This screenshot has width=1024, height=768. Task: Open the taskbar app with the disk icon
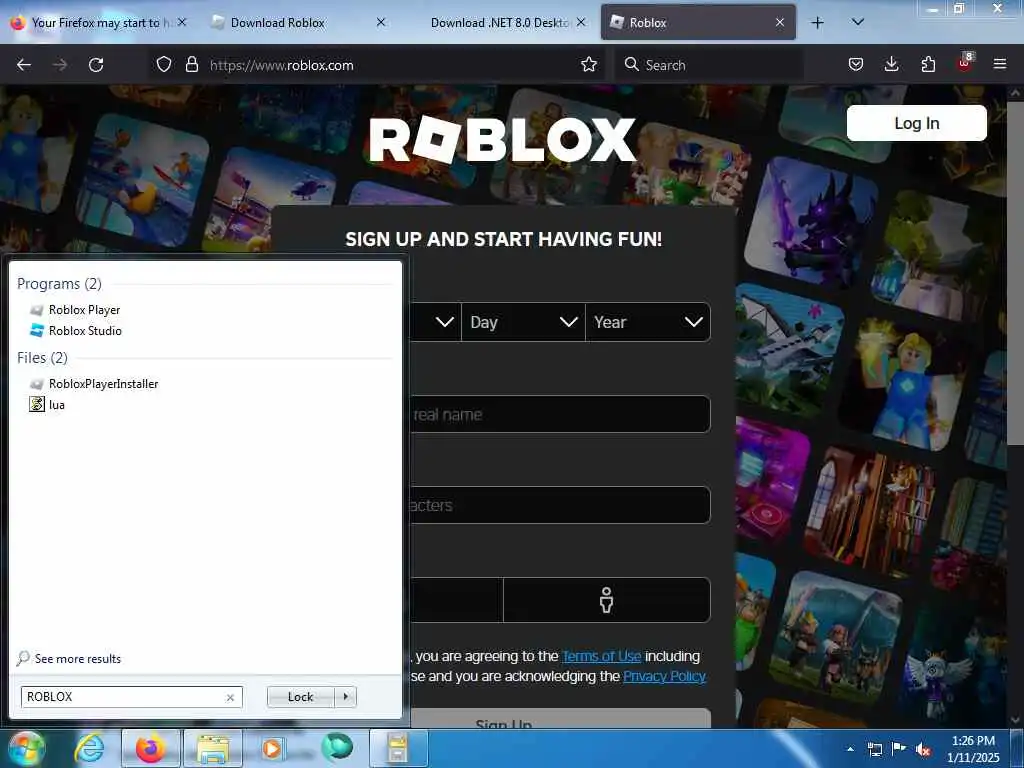tap(398, 748)
